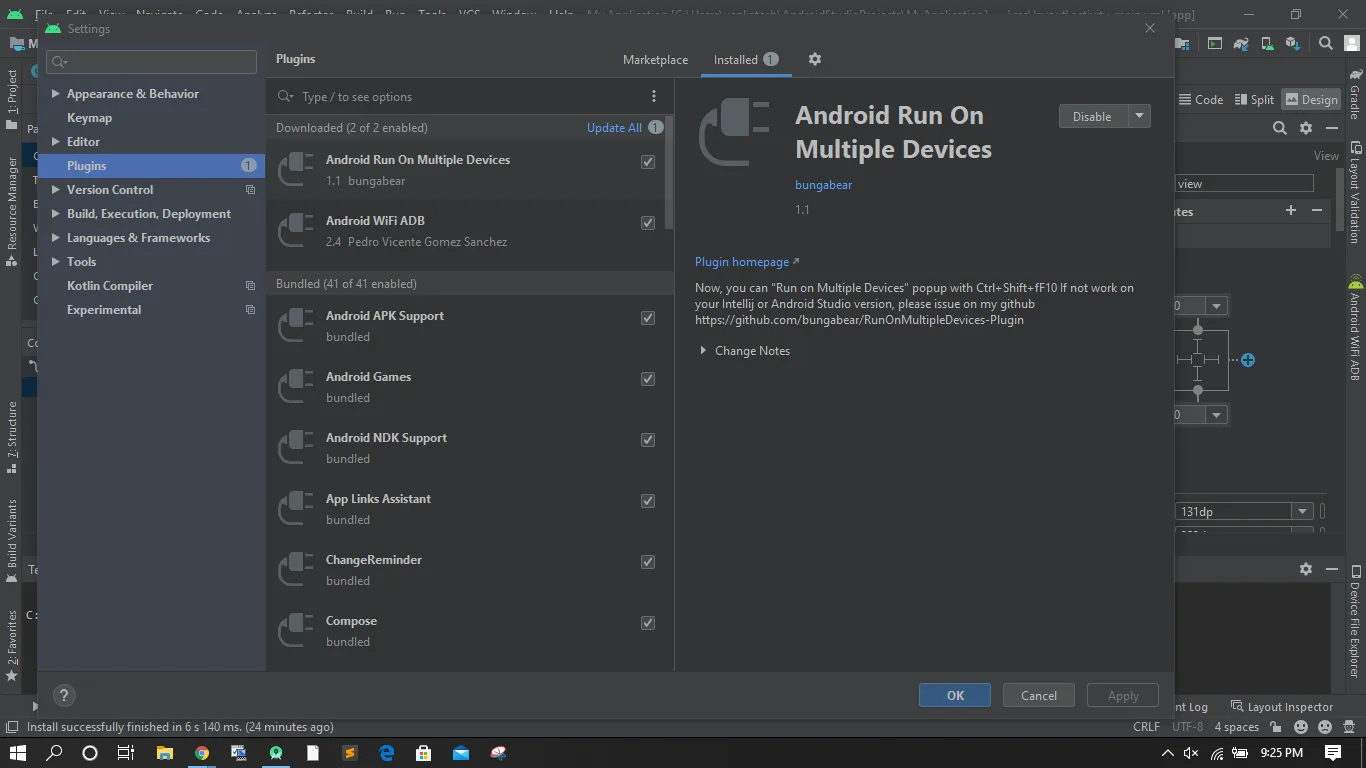This screenshot has height=768, width=1366.
Task: Expand the Tools settings section
Action: pos(56,262)
